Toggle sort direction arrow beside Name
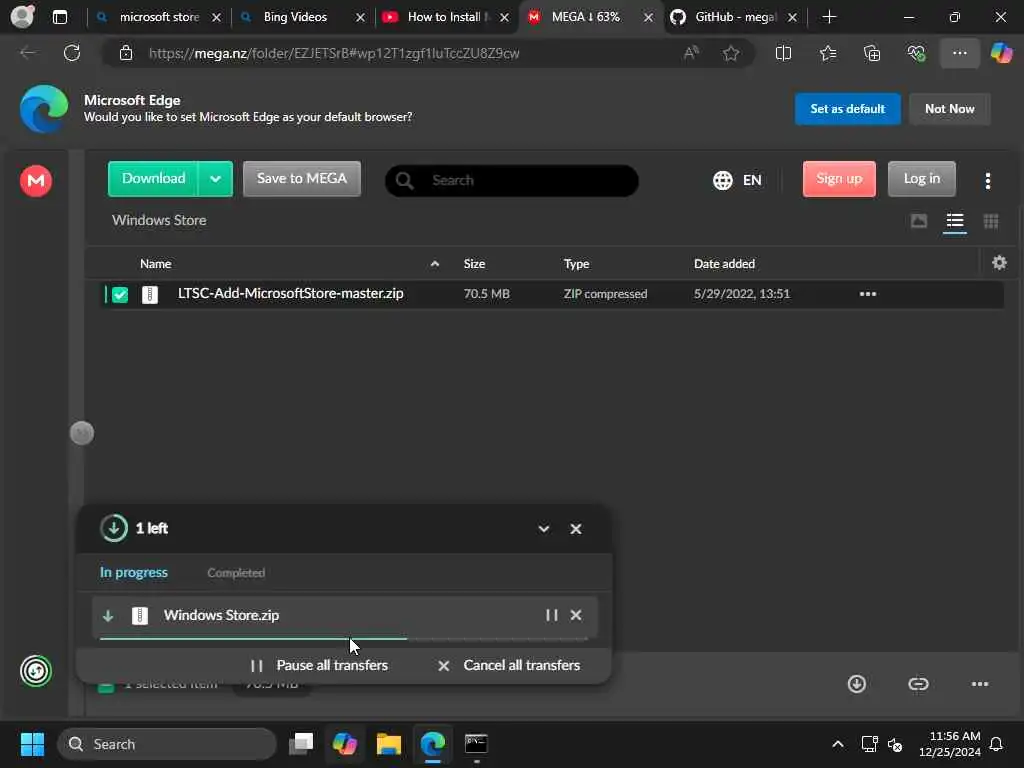Image resolution: width=1024 pixels, height=768 pixels. point(434,264)
